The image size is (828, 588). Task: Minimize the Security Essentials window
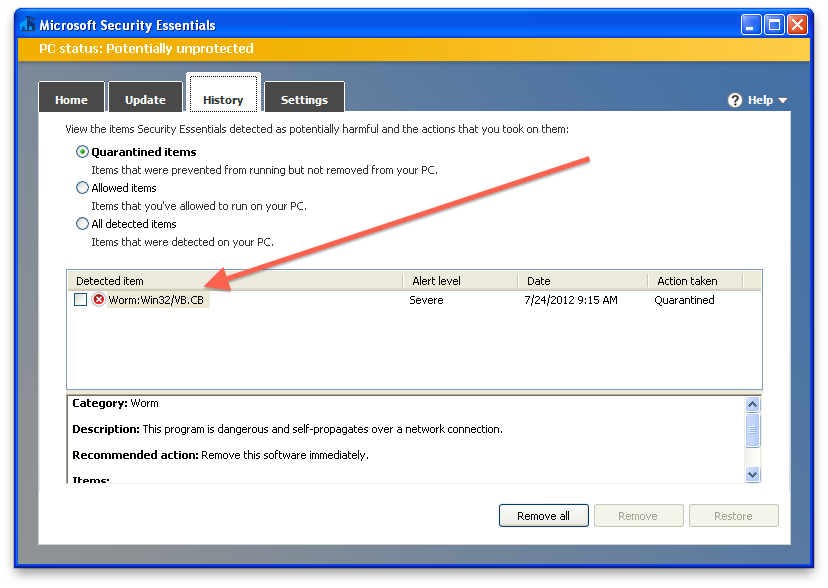(x=752, y=25)
